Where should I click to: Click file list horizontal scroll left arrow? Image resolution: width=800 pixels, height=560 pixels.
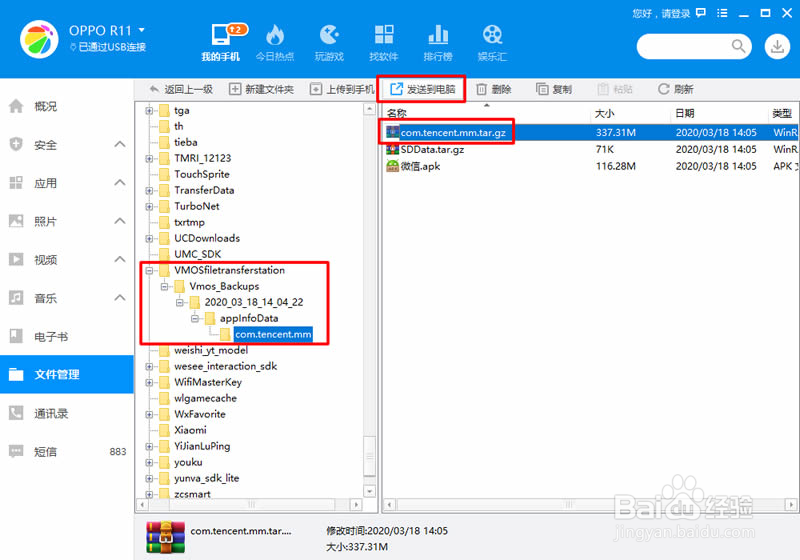[390, 505]
